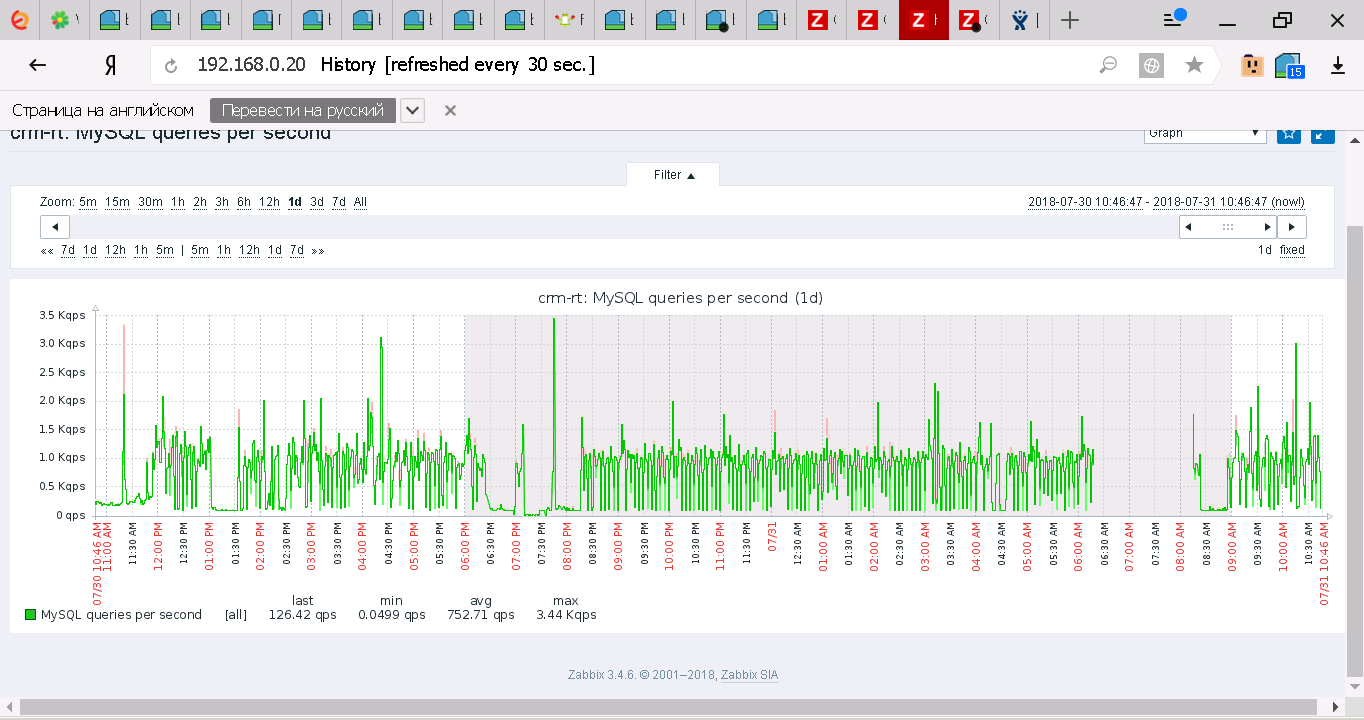Switch to the first tab with the orange icon
1364x720 pixels.
coord(20,19)
